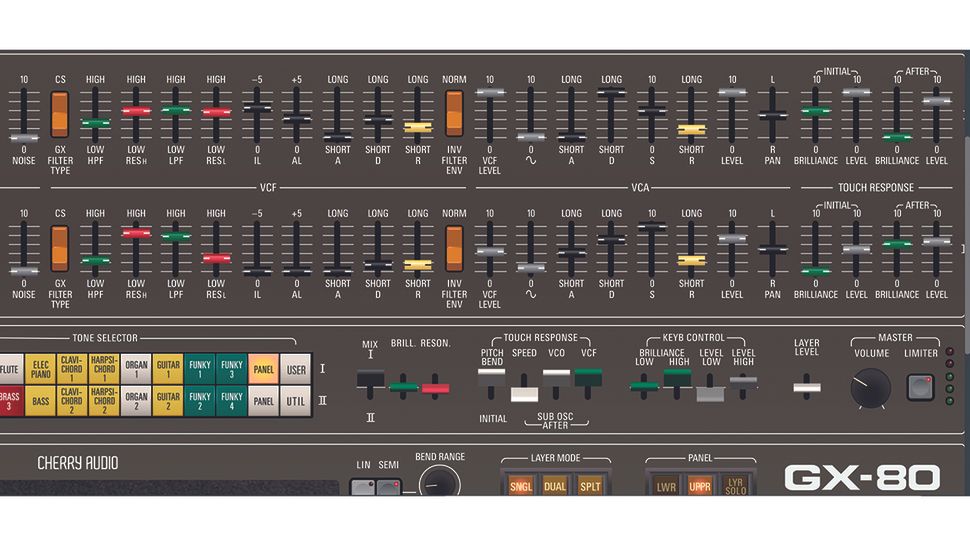Click the green VCF touch response slider
The image size is (970, 546).
coord(588,377)
